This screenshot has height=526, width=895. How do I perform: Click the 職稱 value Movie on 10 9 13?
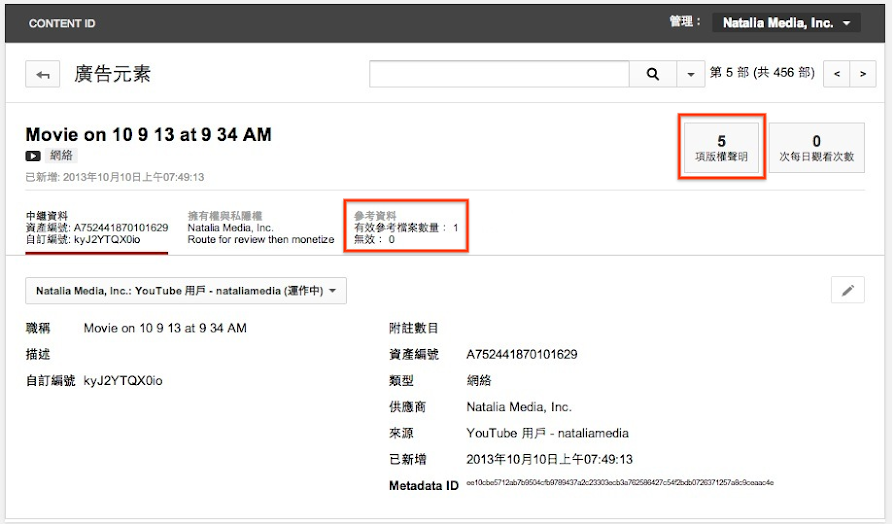(x=166, y=329)
